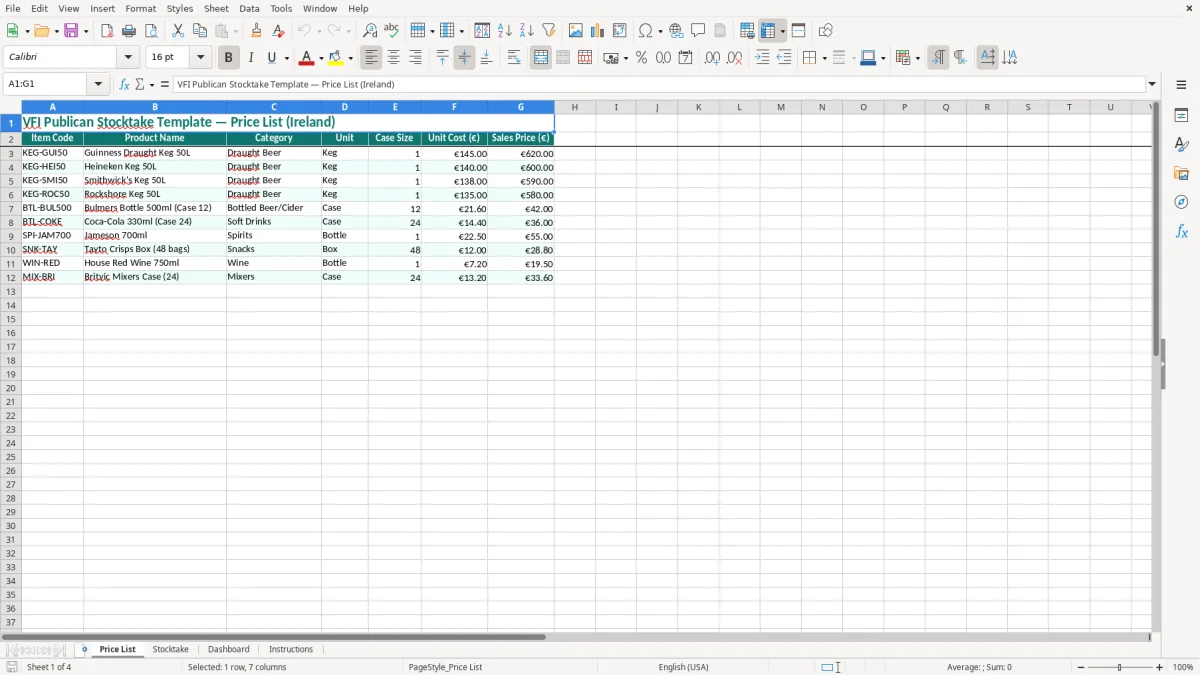1200x675 pixels.
Task: Open sidebar Properties panel
Action: (1181, 116)
